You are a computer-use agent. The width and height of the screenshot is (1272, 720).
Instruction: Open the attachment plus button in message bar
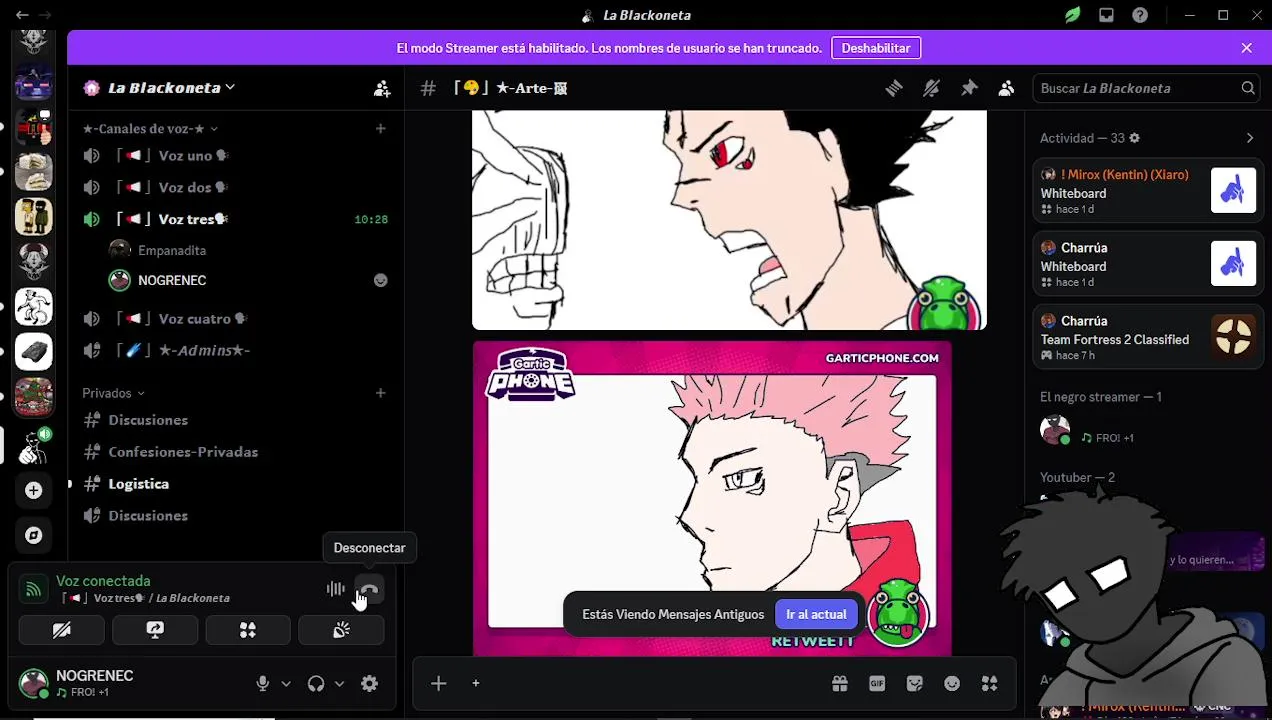click(438, 684)
